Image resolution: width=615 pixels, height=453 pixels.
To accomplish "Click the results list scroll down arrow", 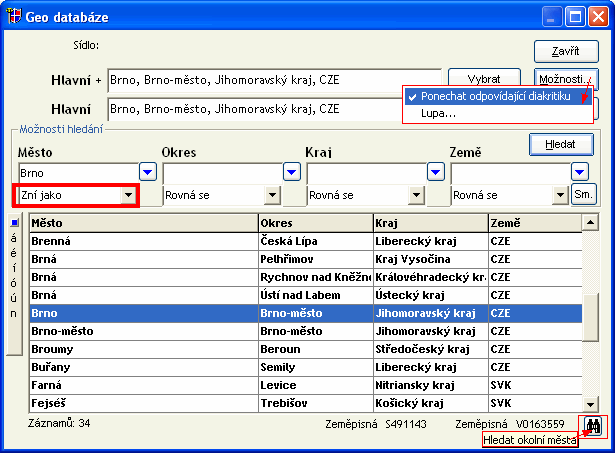I will click(590, 404).
